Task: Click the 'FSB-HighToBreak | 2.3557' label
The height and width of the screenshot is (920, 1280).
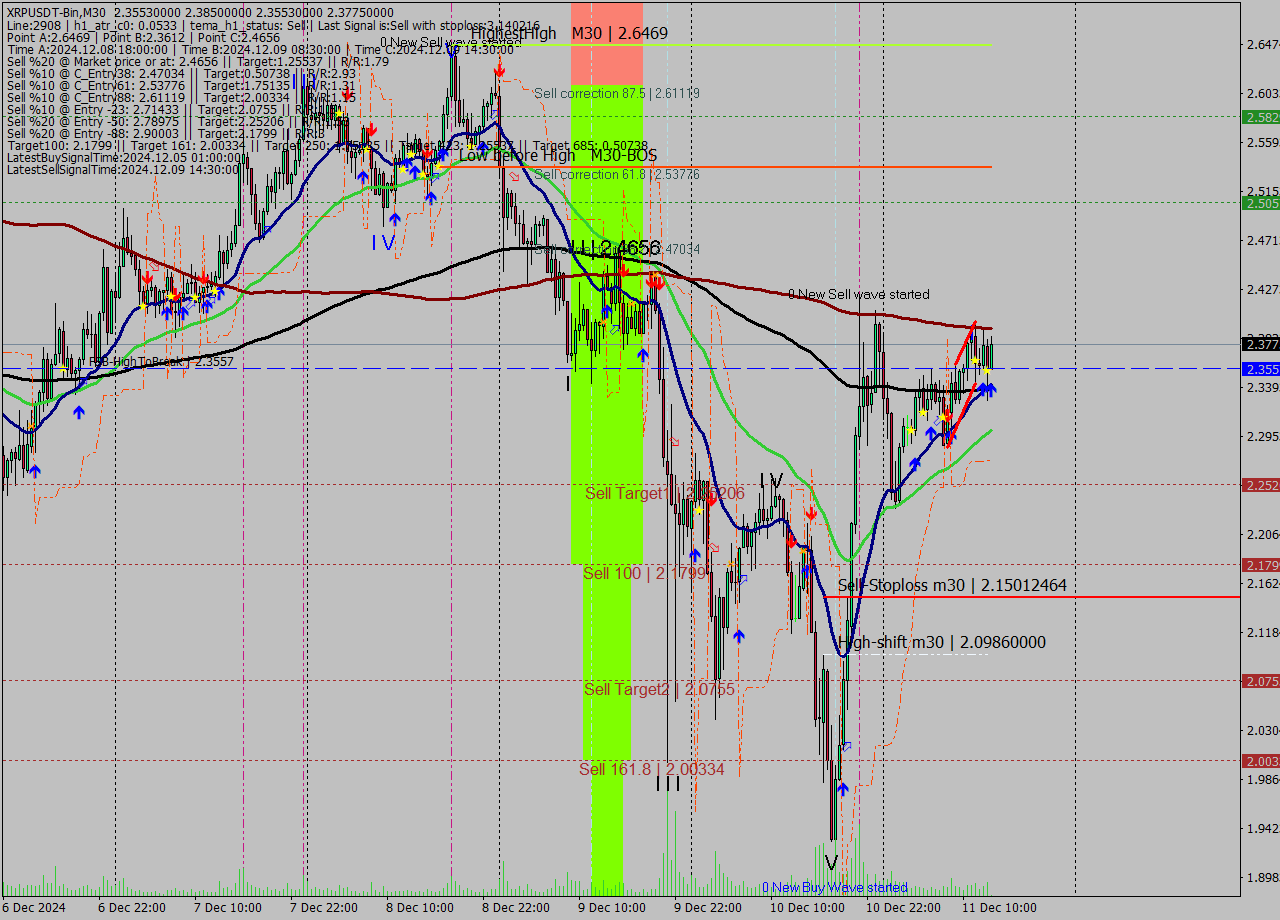Action: point(161,362)
